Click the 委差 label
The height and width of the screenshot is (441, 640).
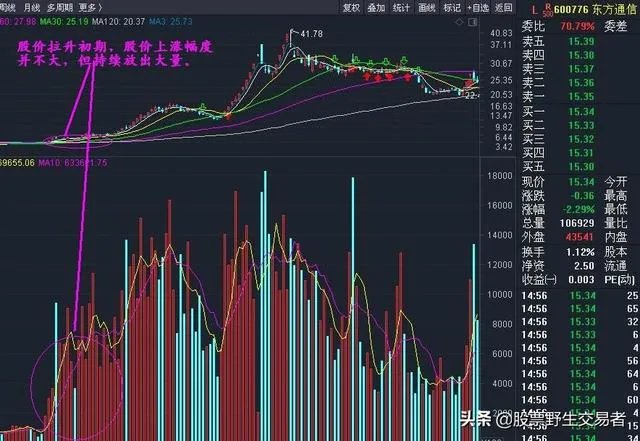[616, 26]
